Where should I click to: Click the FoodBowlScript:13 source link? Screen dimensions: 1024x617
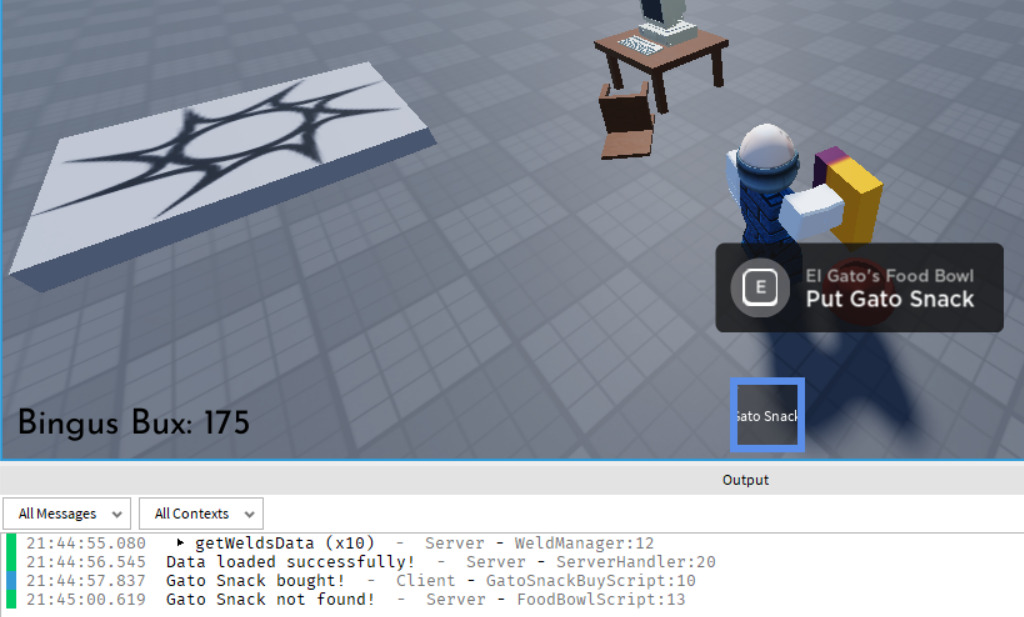coord(601,599)
